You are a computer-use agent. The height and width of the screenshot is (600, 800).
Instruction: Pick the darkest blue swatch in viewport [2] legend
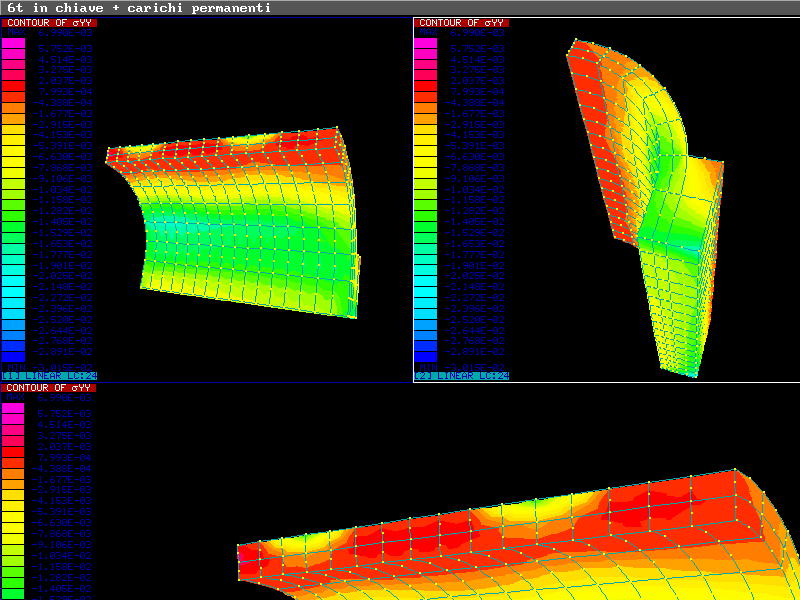coord(426,357)
